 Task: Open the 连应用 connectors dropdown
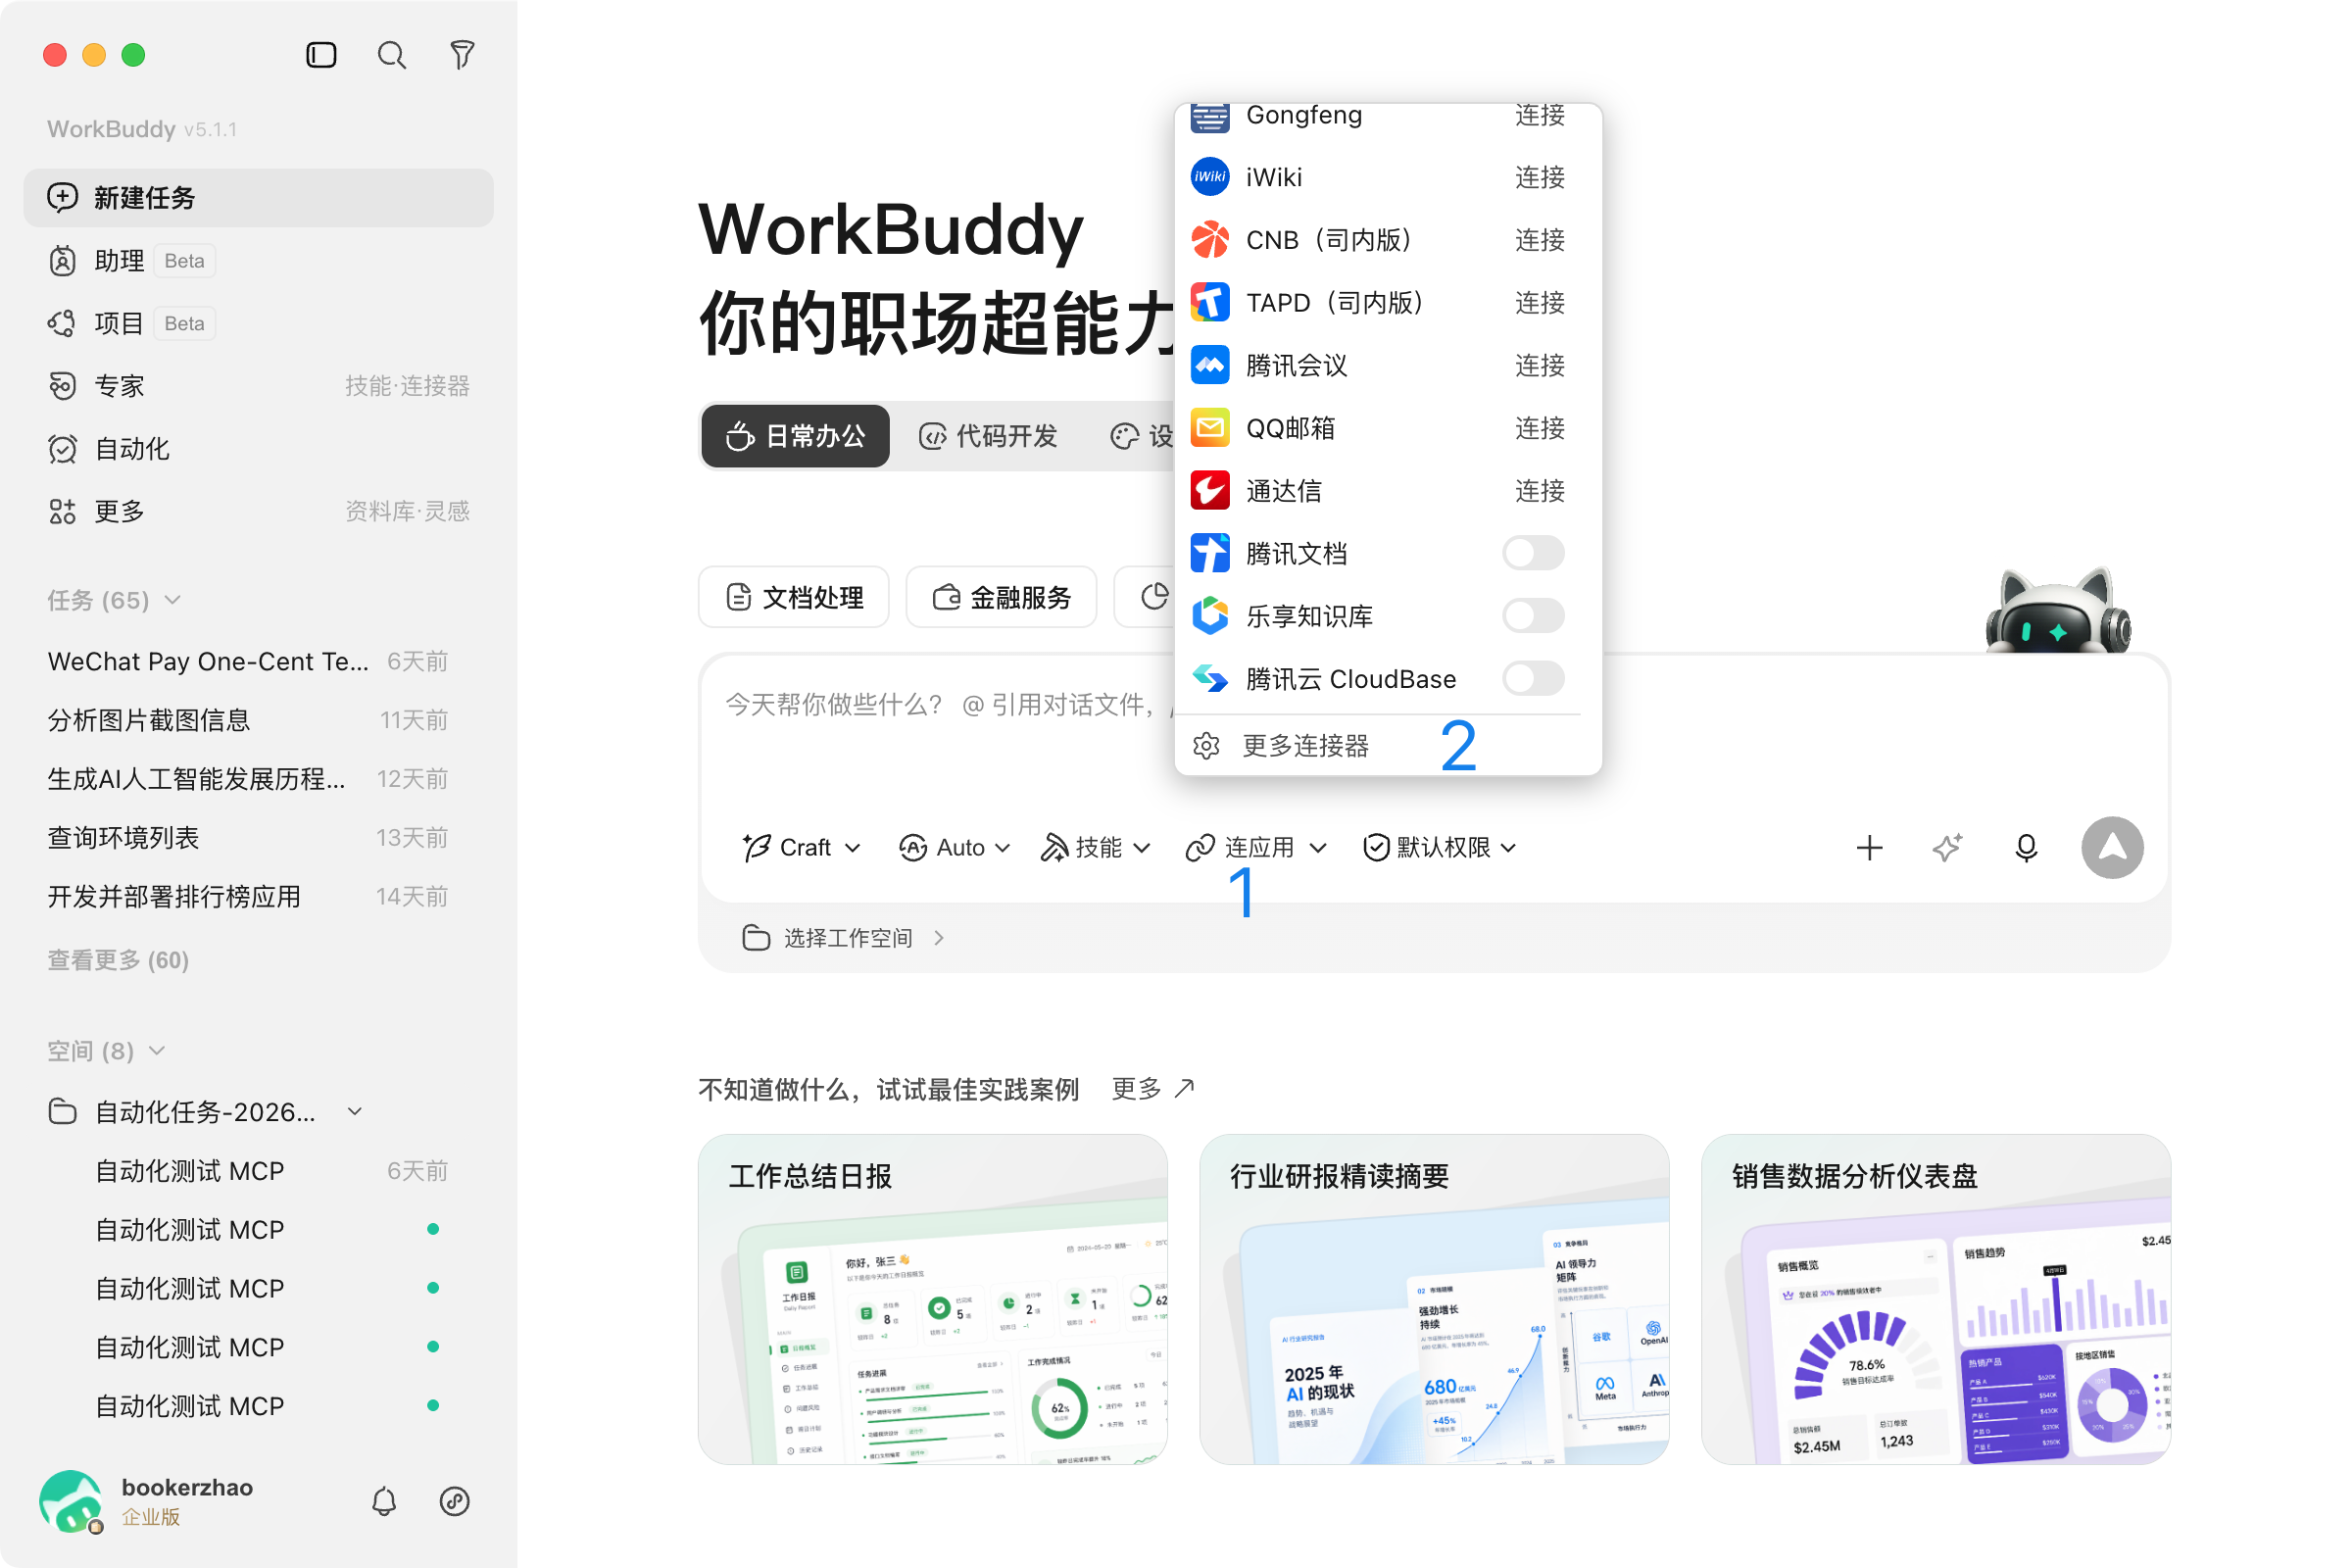pos(1256,848)
